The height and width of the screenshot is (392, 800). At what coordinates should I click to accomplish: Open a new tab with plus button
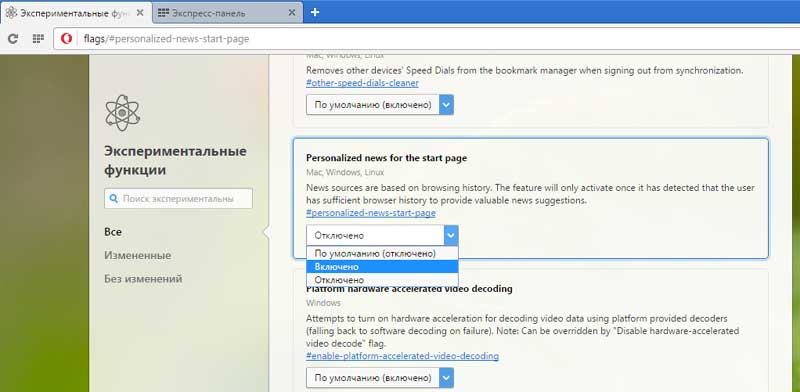[x=315, y=12]
